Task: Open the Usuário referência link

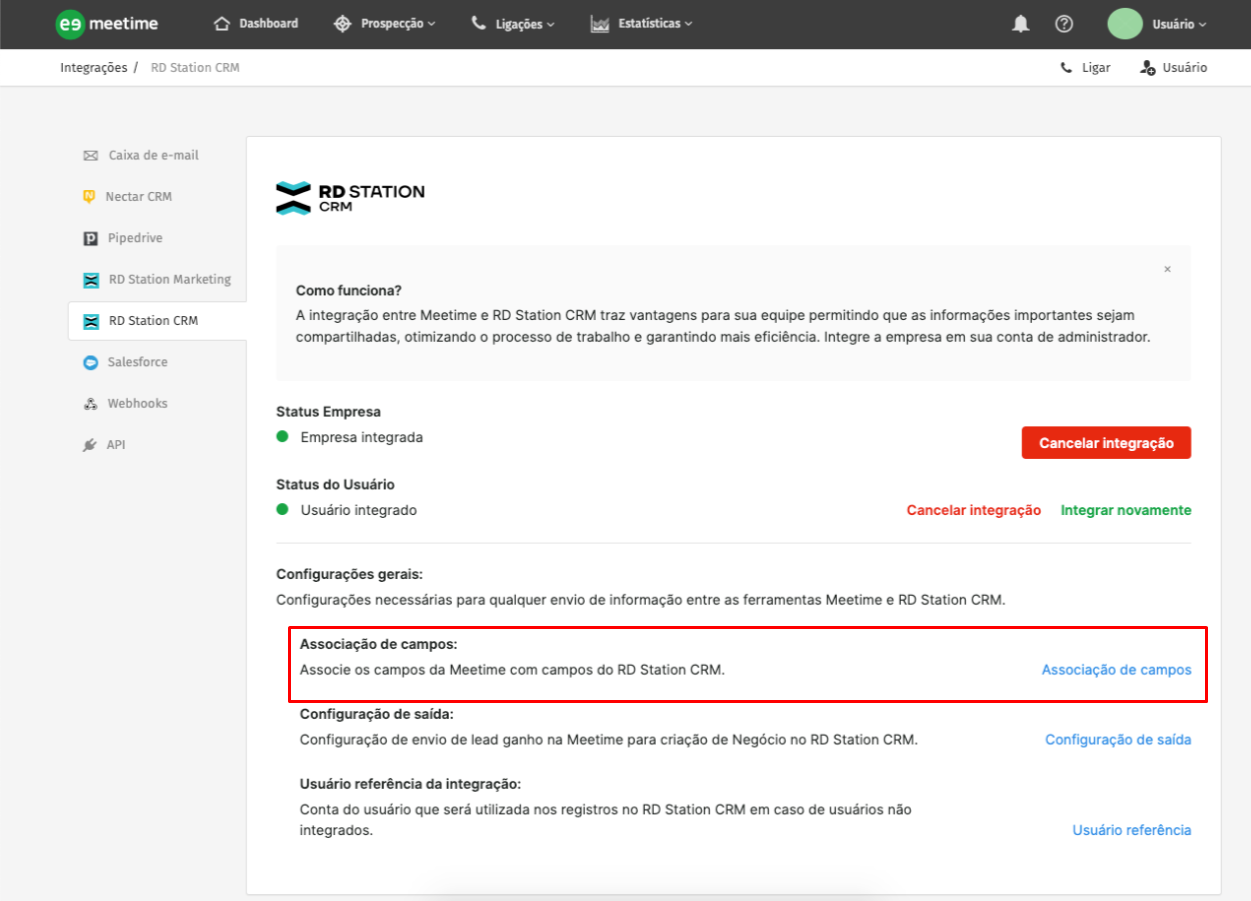Action: click(x=1132, y=830)
